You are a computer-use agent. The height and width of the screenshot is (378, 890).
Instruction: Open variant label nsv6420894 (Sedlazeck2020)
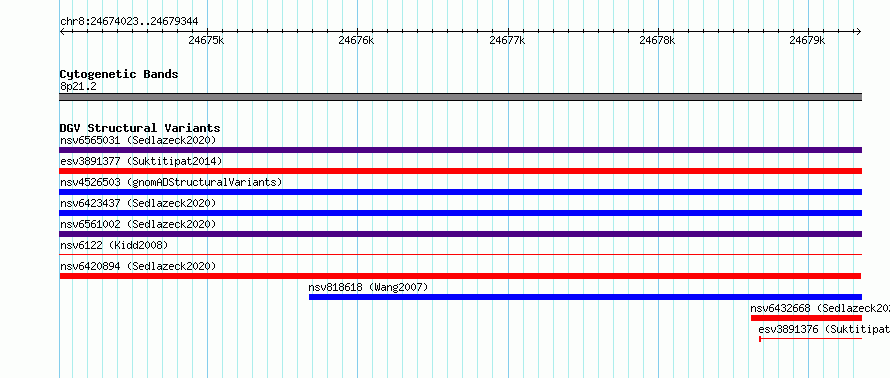click(x=138, y=266)
